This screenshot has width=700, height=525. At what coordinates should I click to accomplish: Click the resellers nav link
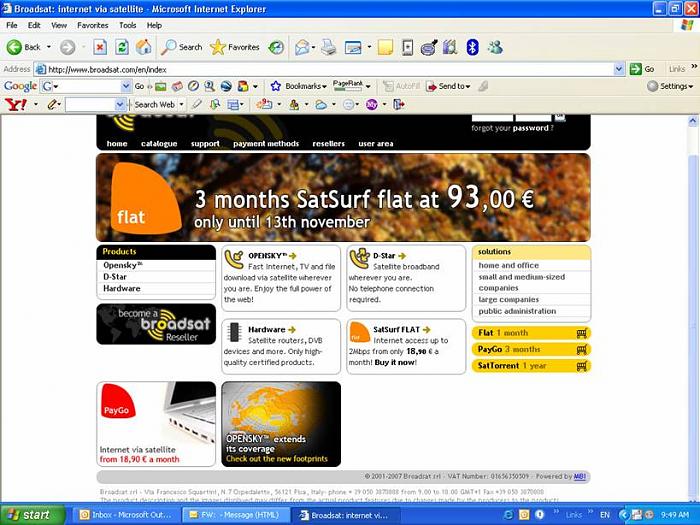[x=329, y=144]
